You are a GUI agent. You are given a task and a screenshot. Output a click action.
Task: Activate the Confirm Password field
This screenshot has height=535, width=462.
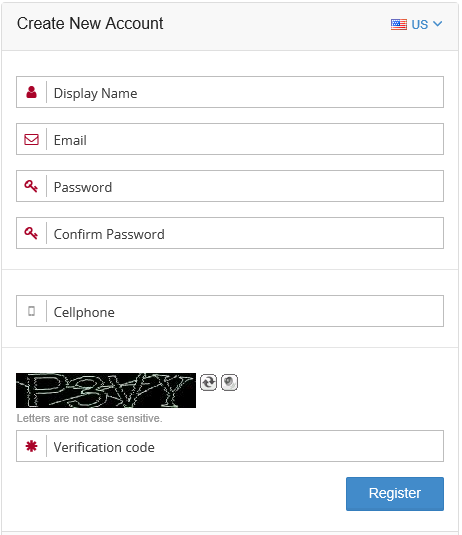pos(245,233)
